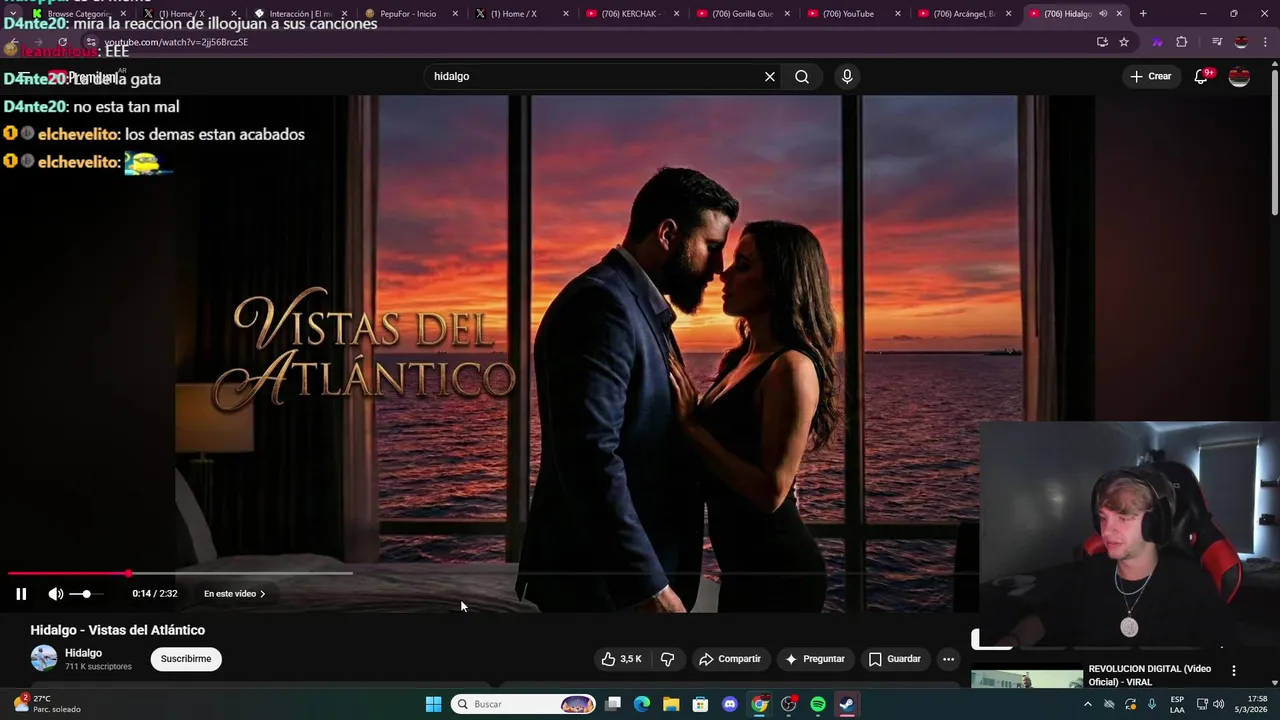
Task: Open Discord from the taskbar
Action: [x=730, y=704]
